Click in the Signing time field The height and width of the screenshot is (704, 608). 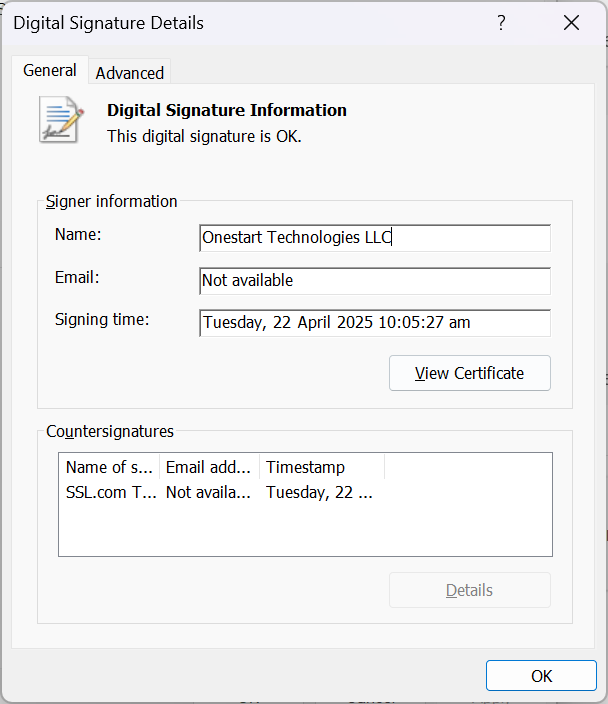tap(375, 323)
